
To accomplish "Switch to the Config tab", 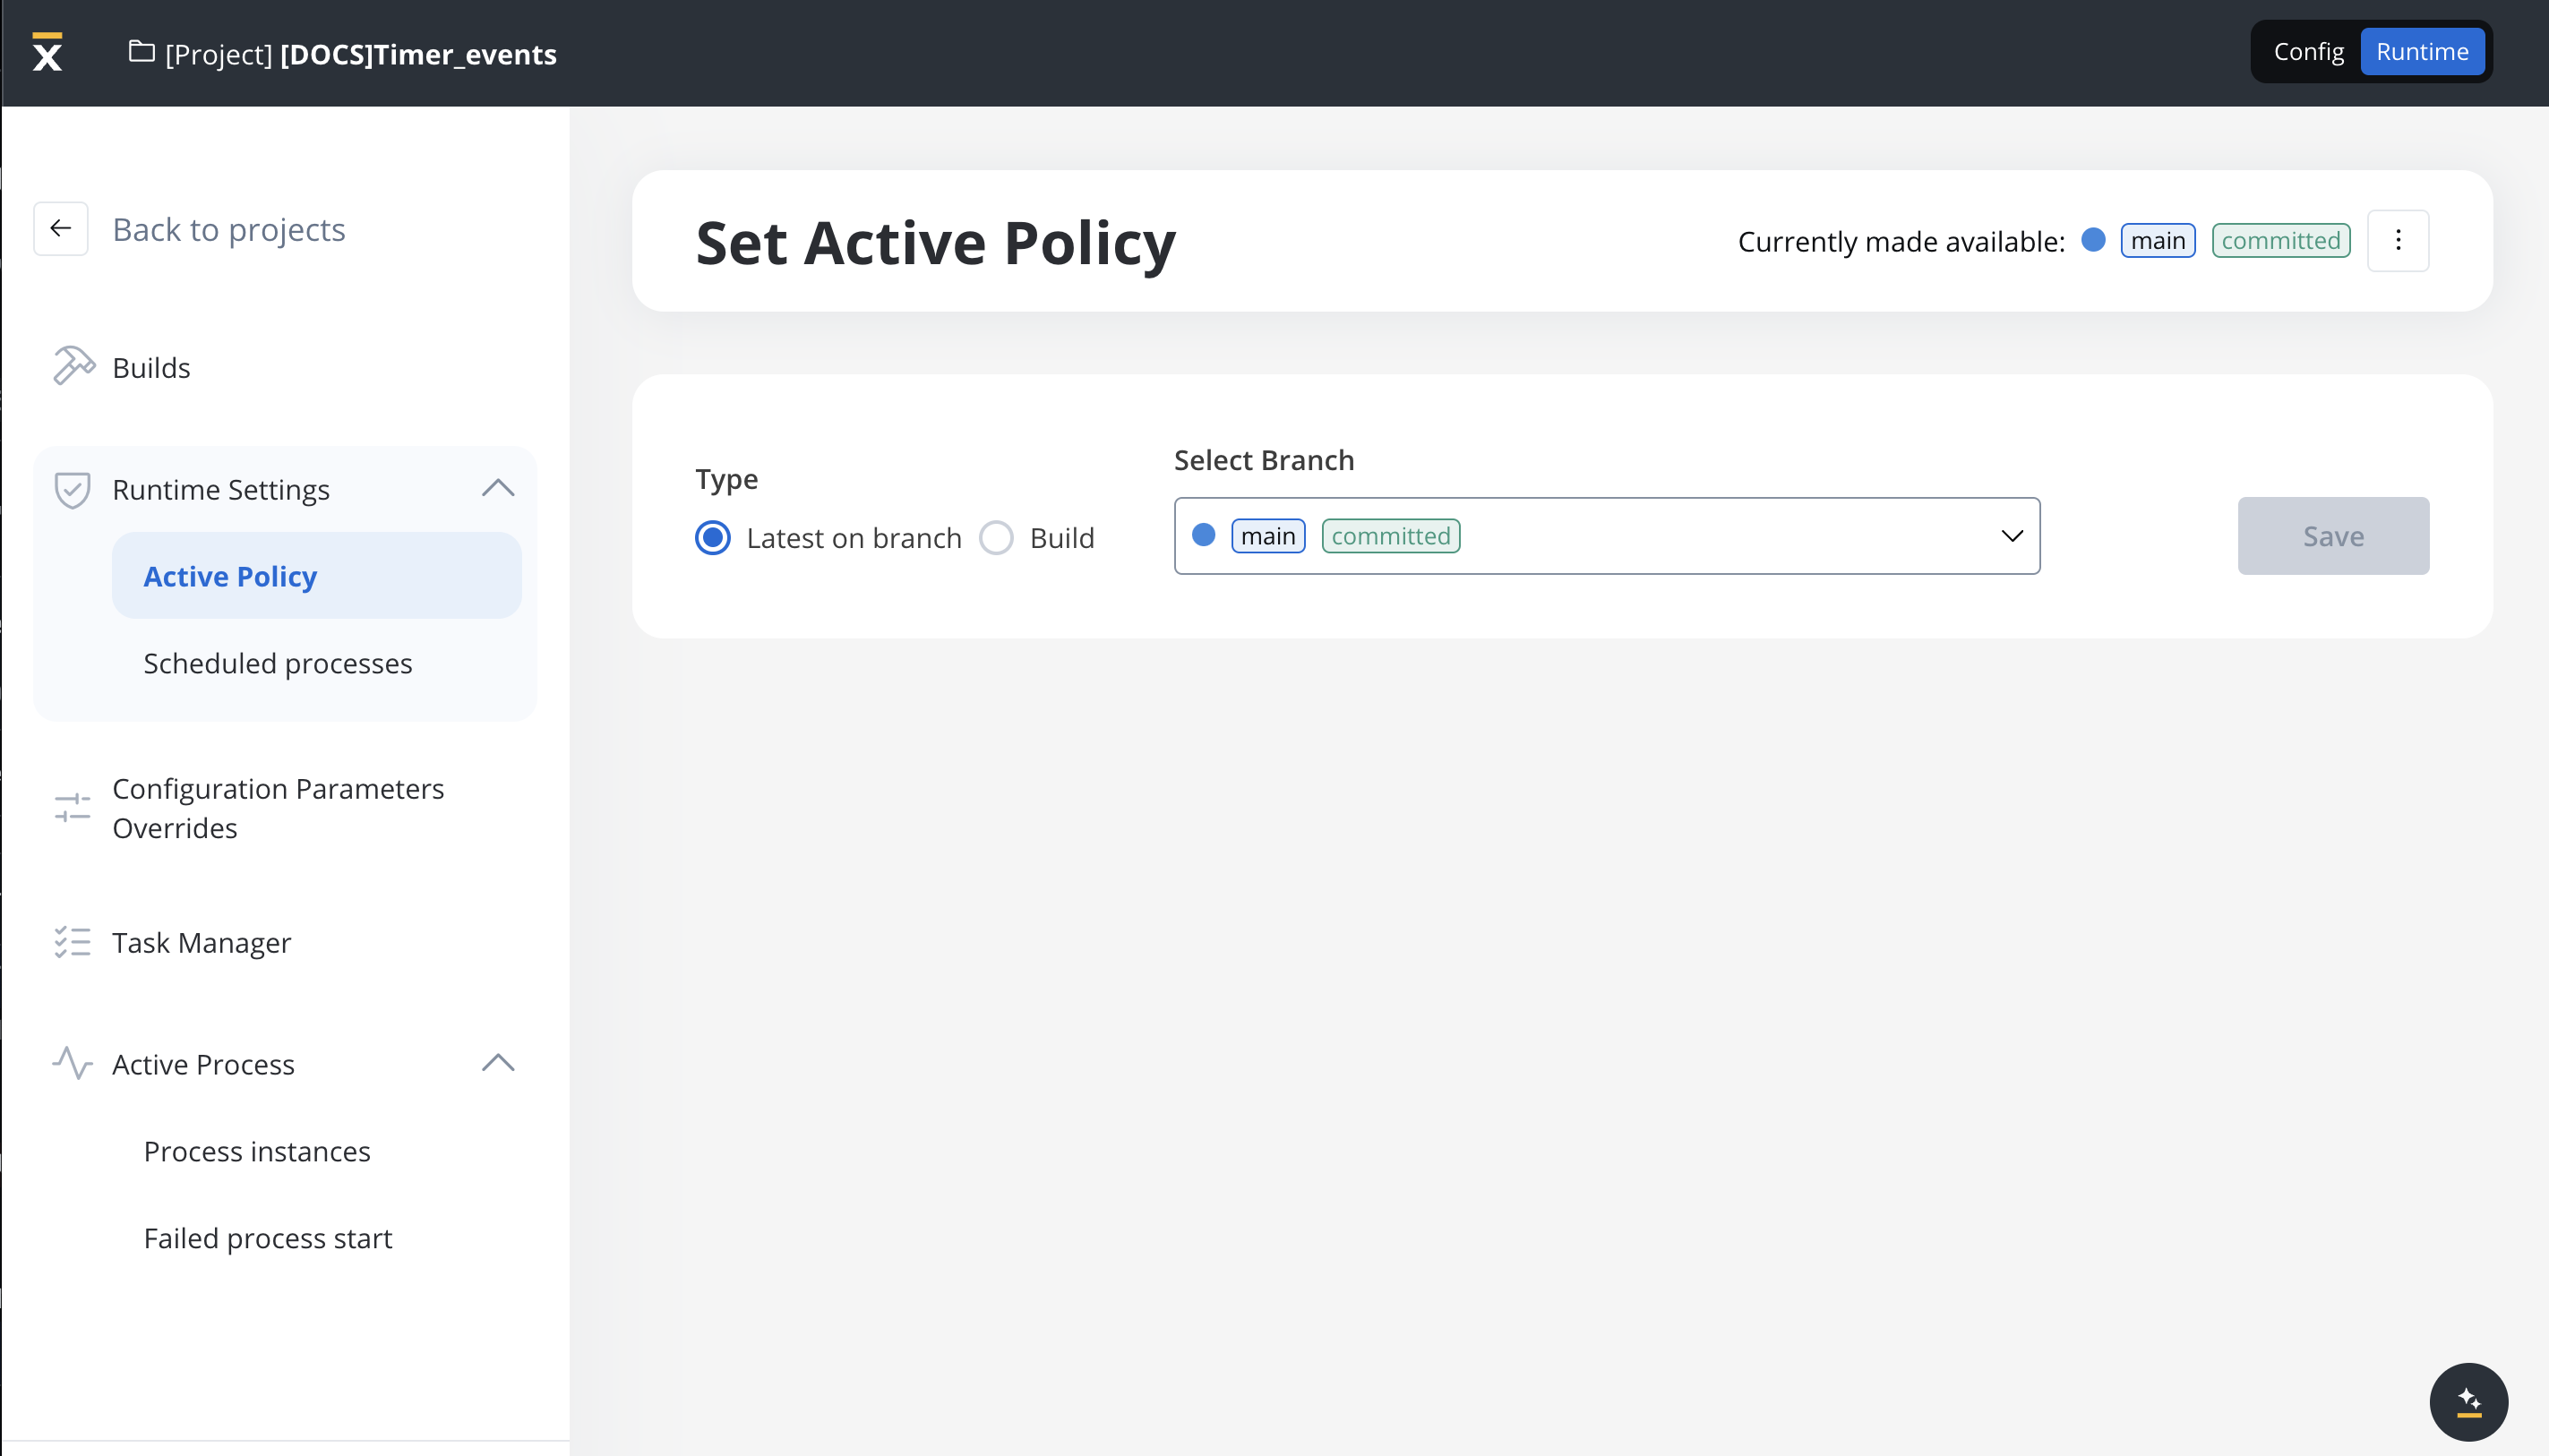I will pyautogui.click(x=2308, y=51).
